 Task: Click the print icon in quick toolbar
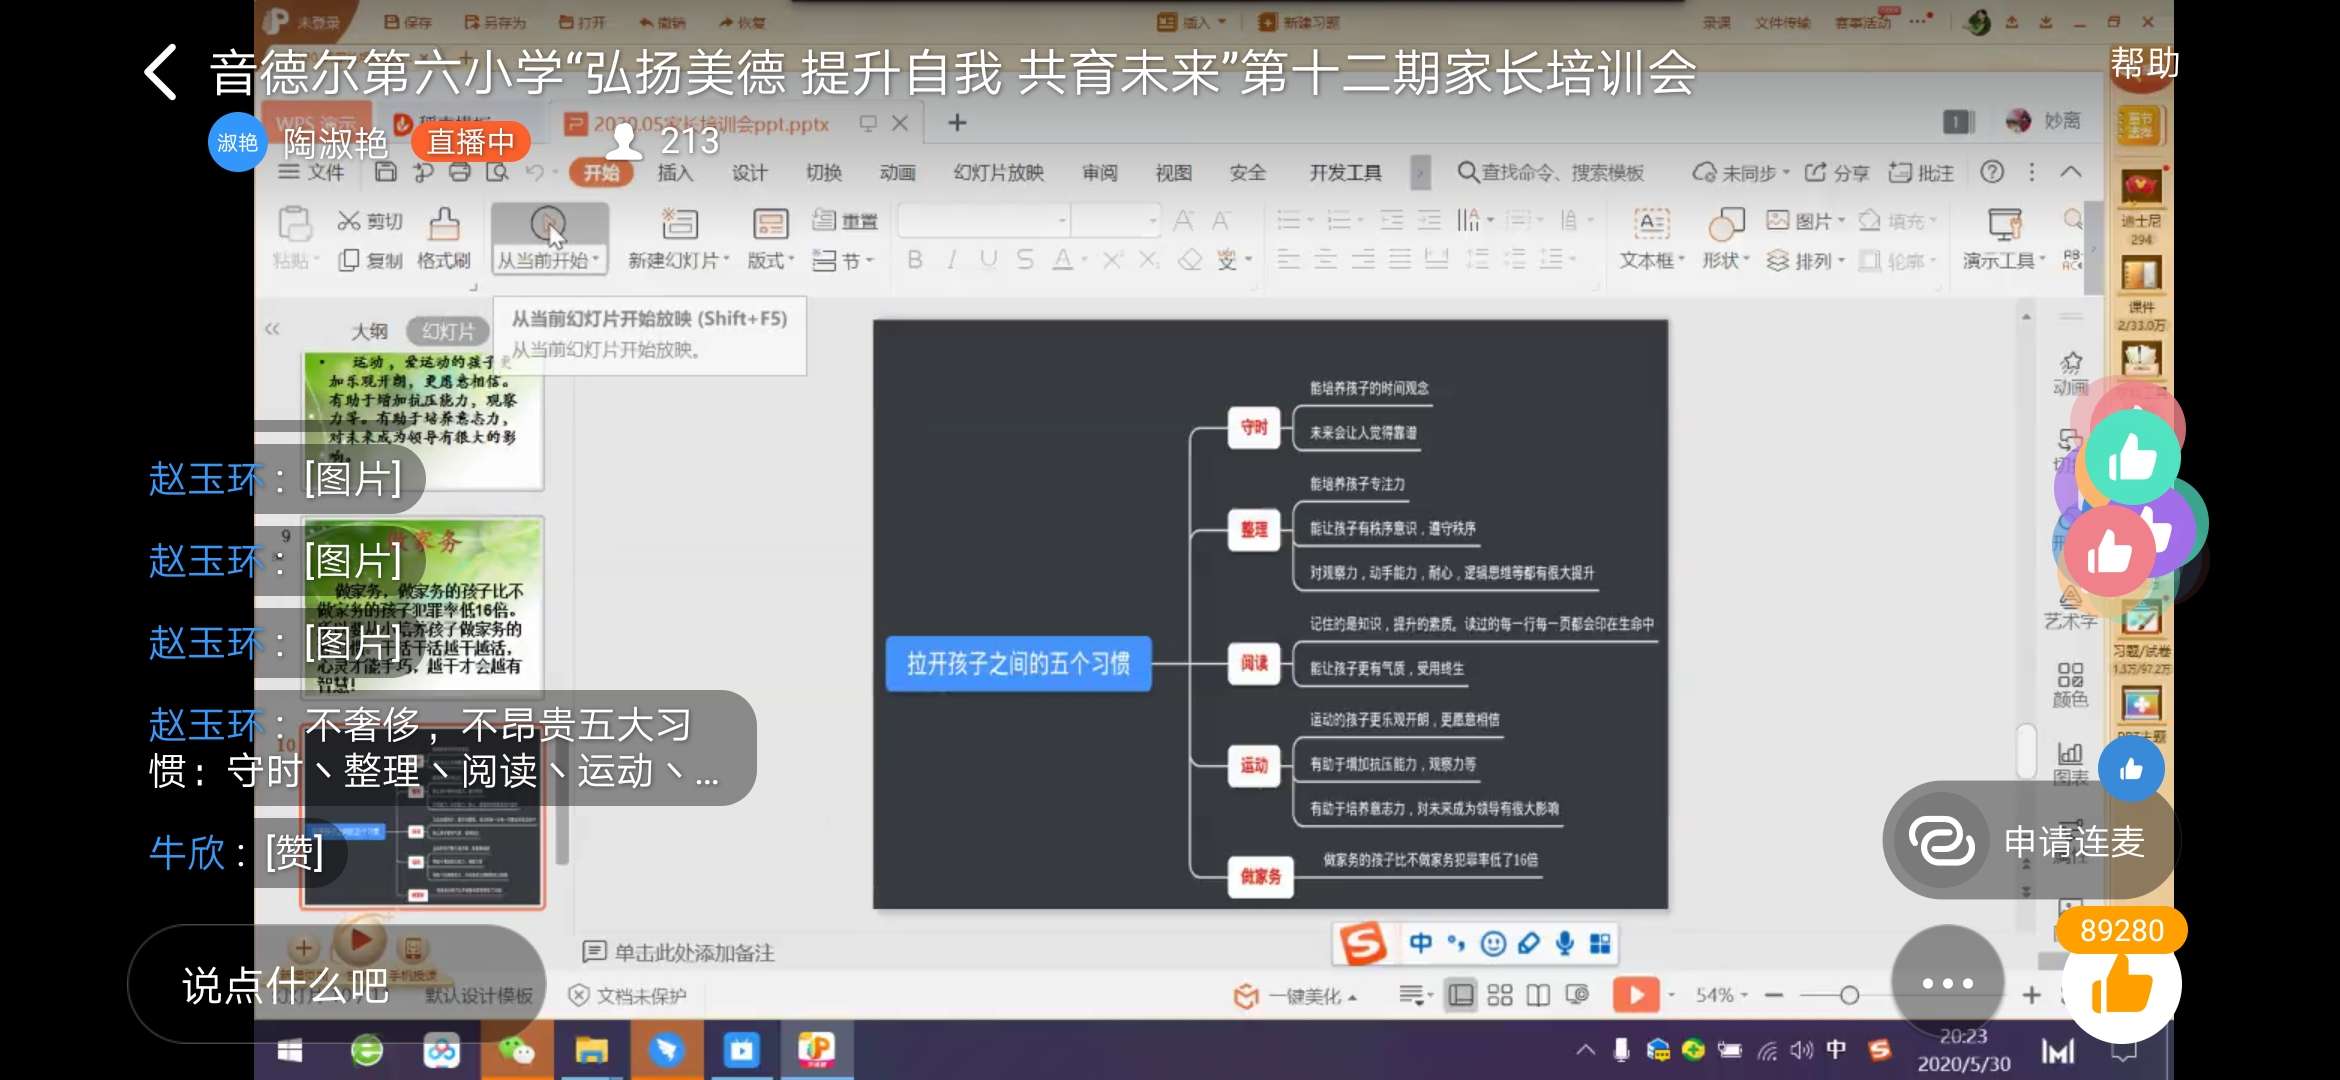[459, 172]
